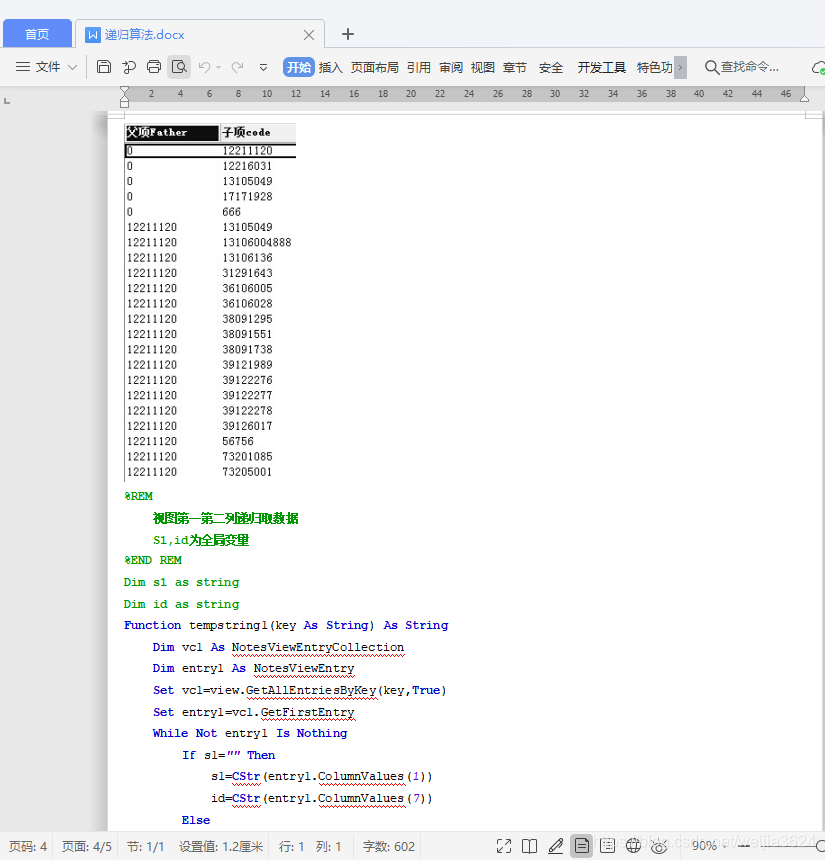Open the 审阅 ribbon tab
825x860 pixels.
(451, 67)
